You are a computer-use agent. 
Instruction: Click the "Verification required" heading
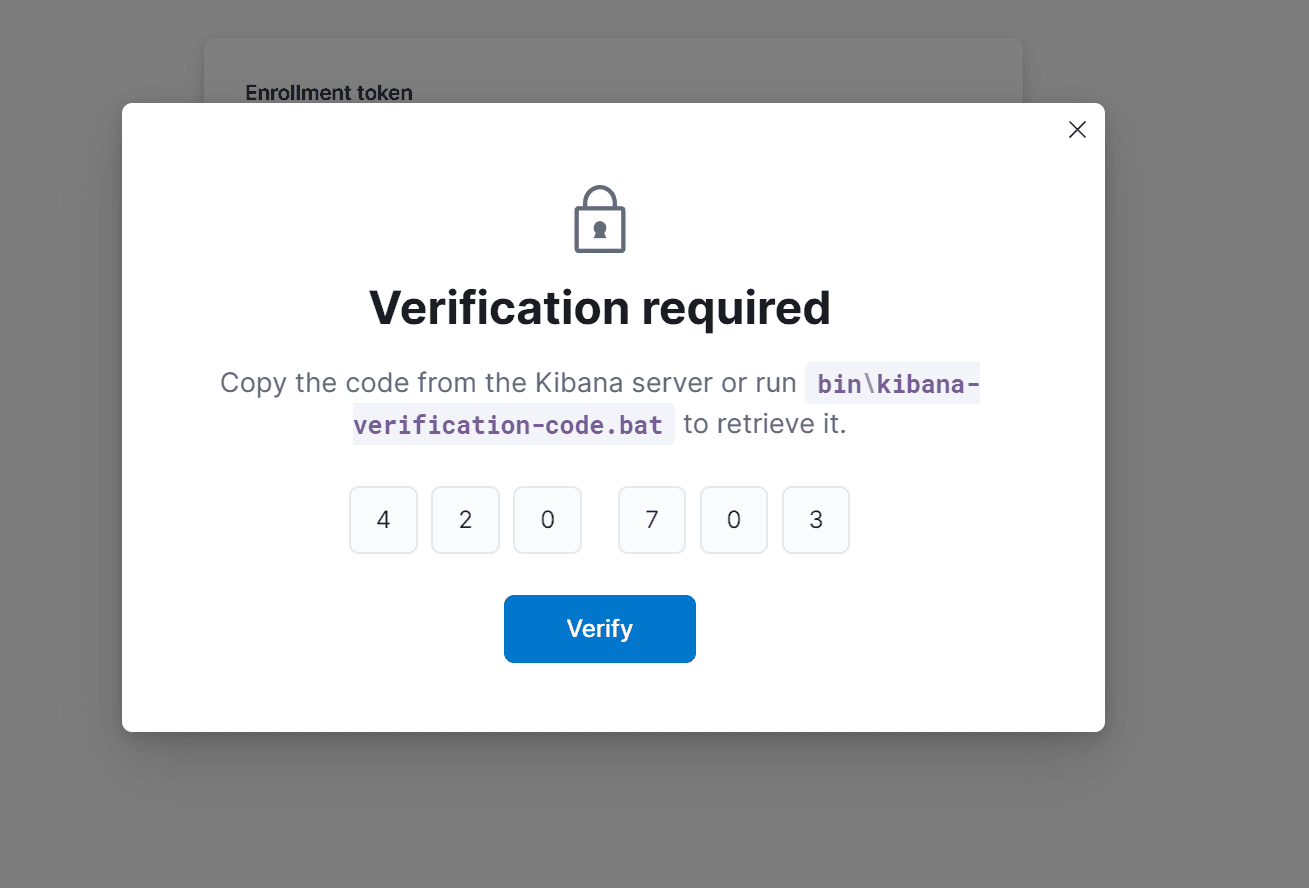pos(600,307)
